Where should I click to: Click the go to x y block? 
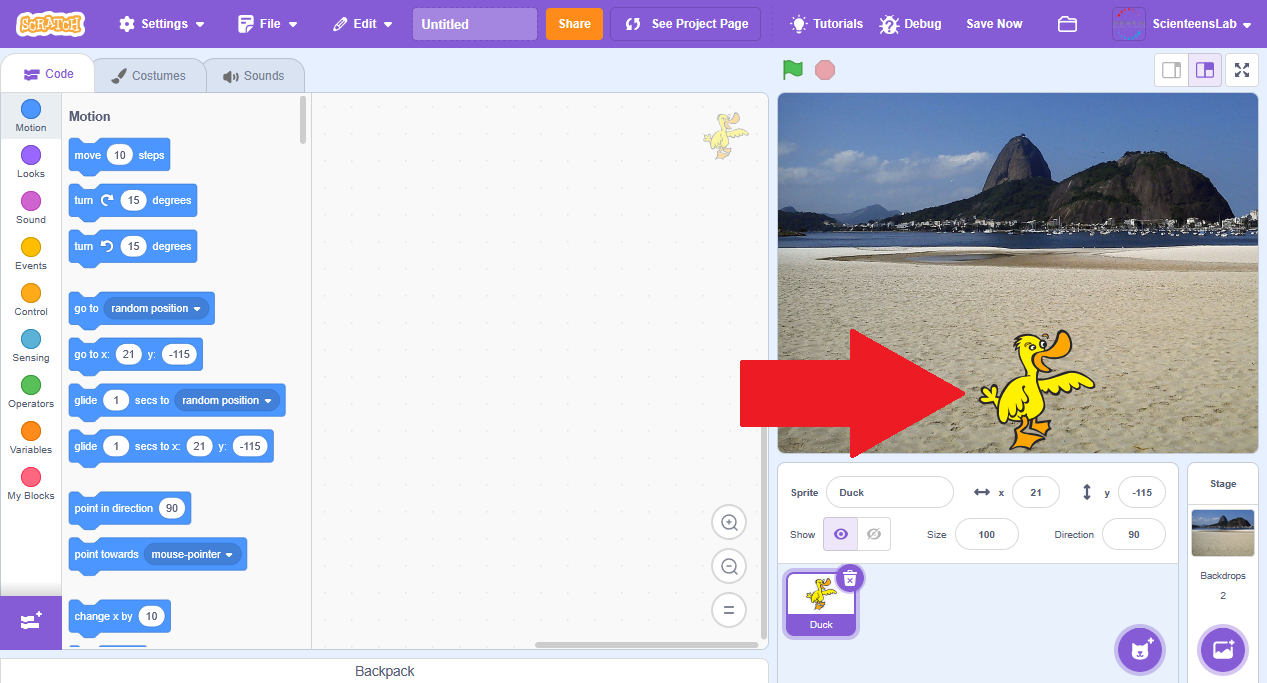click(x=135, y=354)
